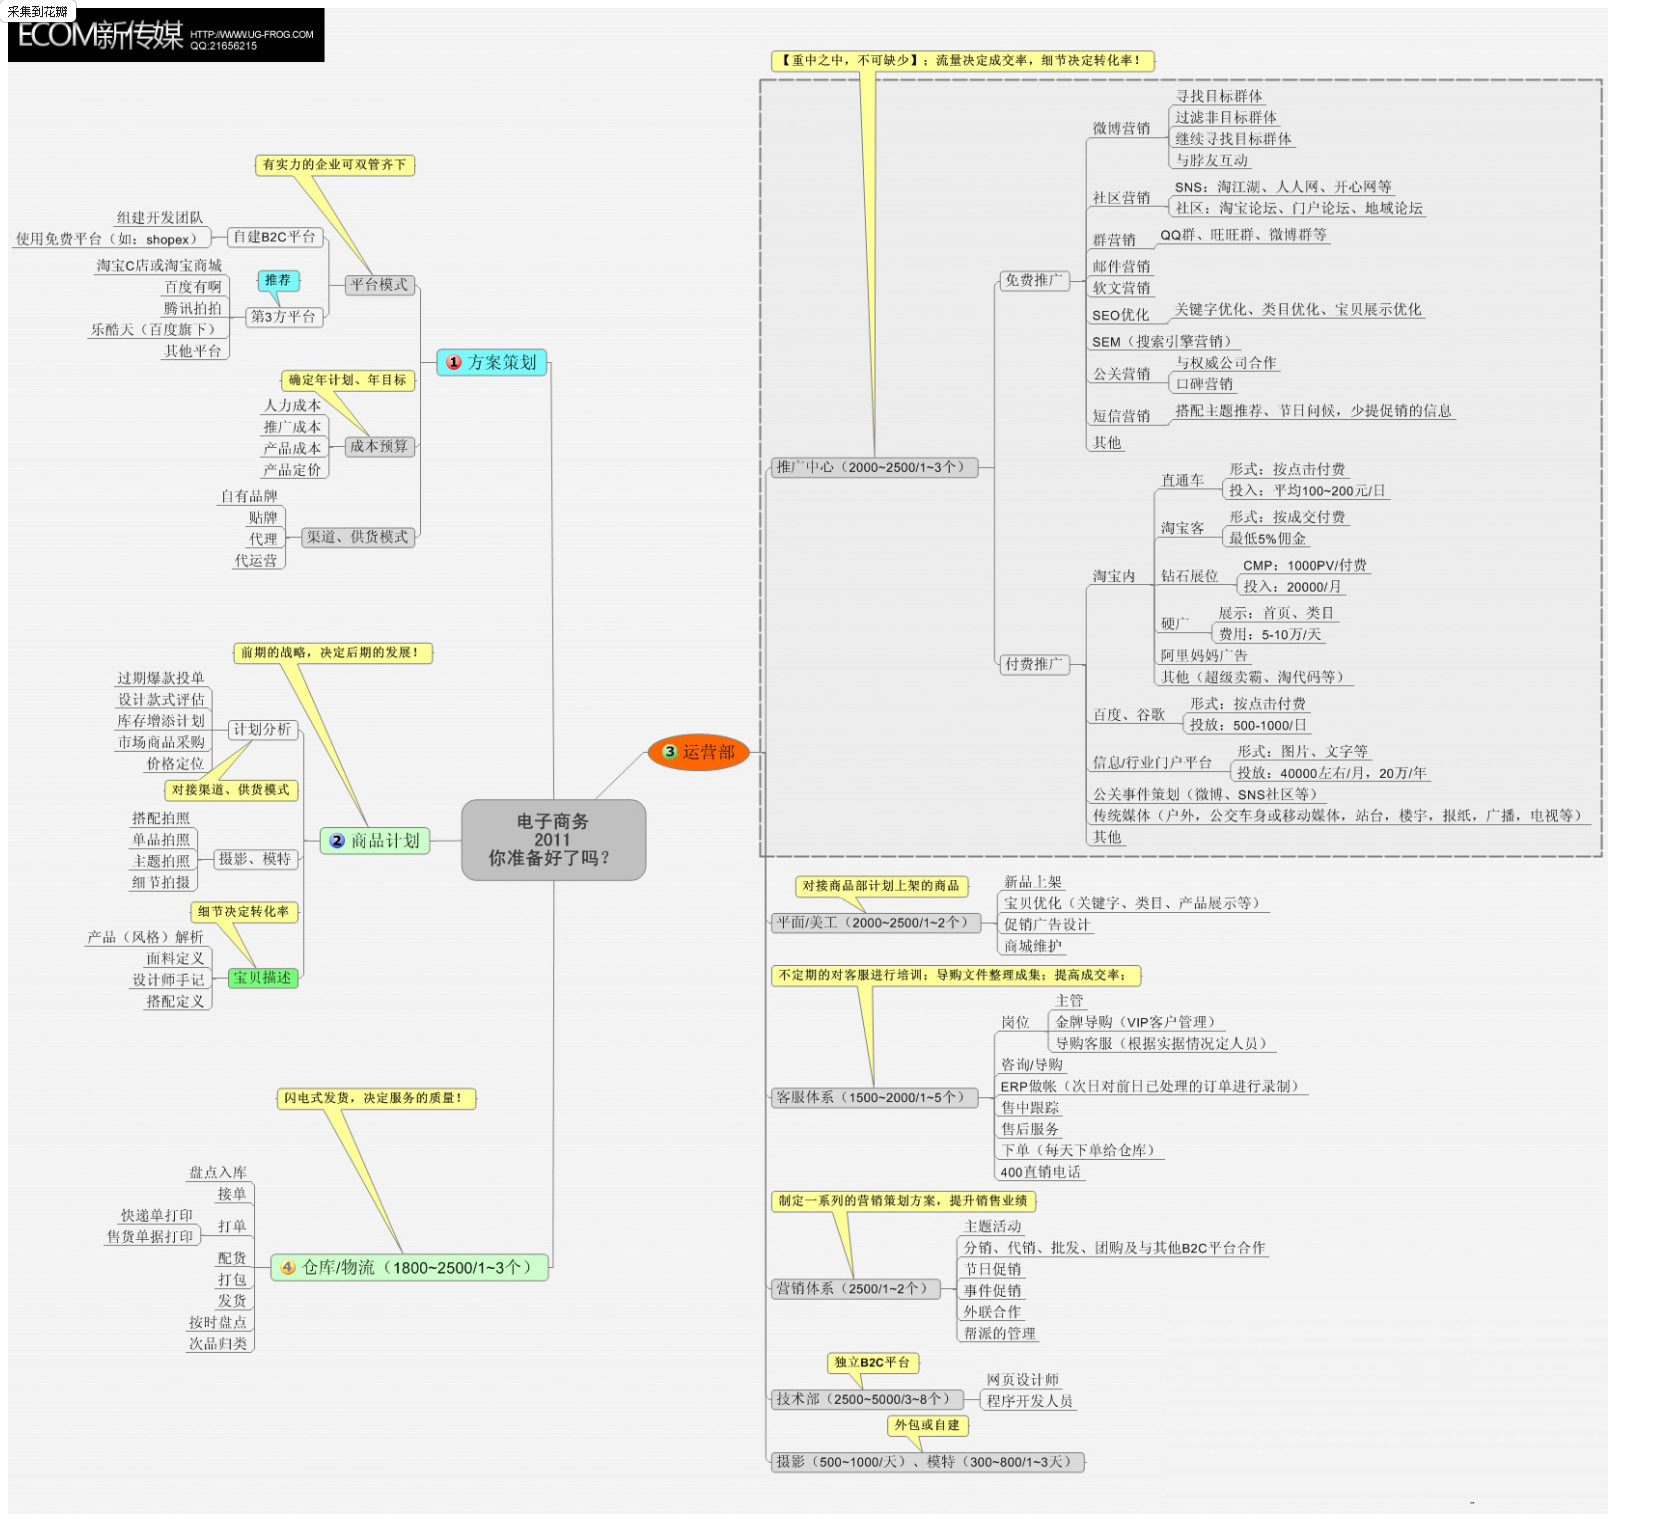Click the 使用免费平台（如：shopex） text
This screenshot has height=1522, width=1663.
pos(110,239)
